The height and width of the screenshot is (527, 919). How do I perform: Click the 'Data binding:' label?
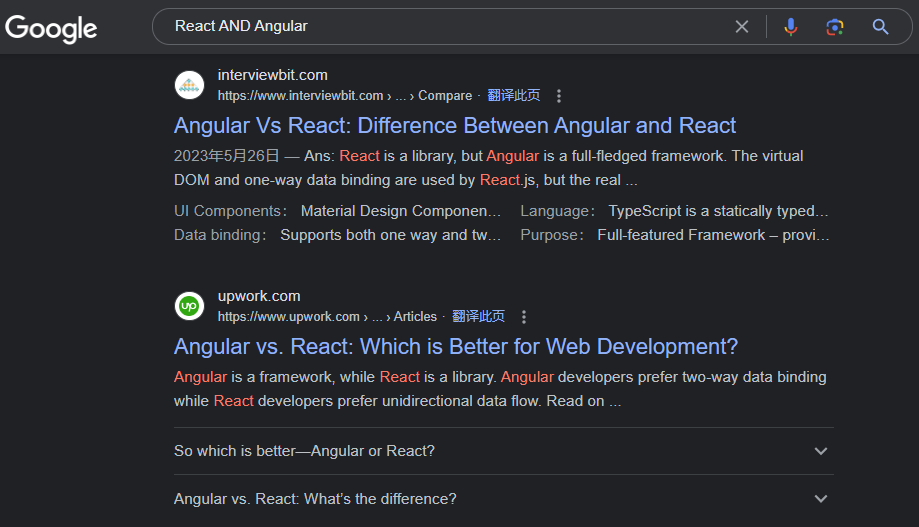[x=220, y=235]
